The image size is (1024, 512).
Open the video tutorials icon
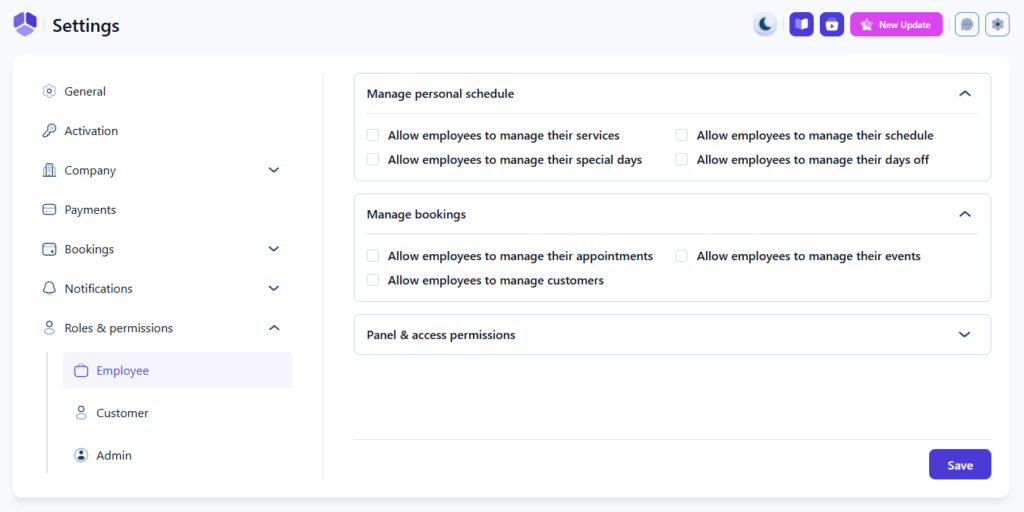[832, 25]
